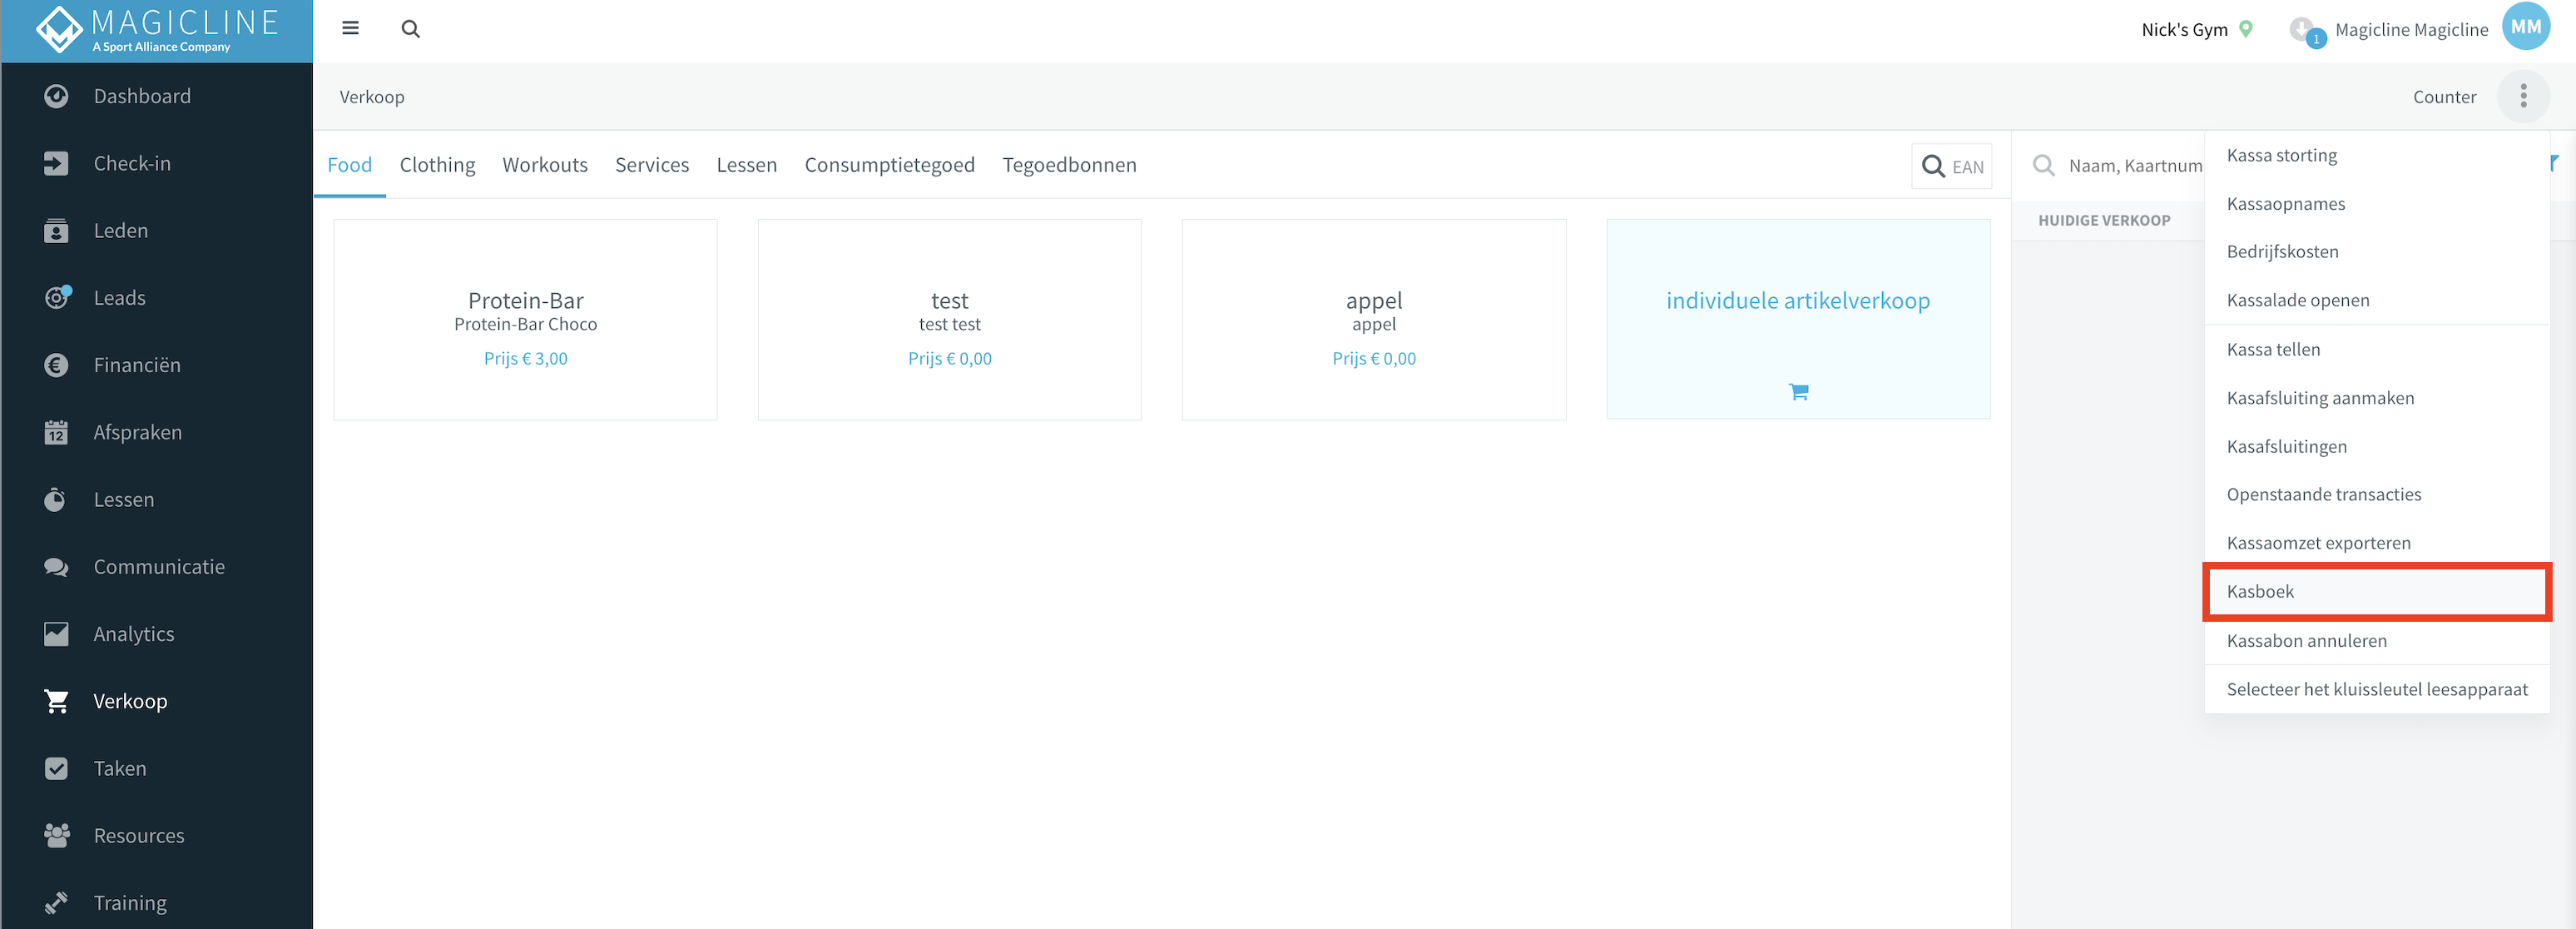This screenshot has height=929, width=2576.
Task: Choose Kassabon annuleren
Action: click(2376, 640)
